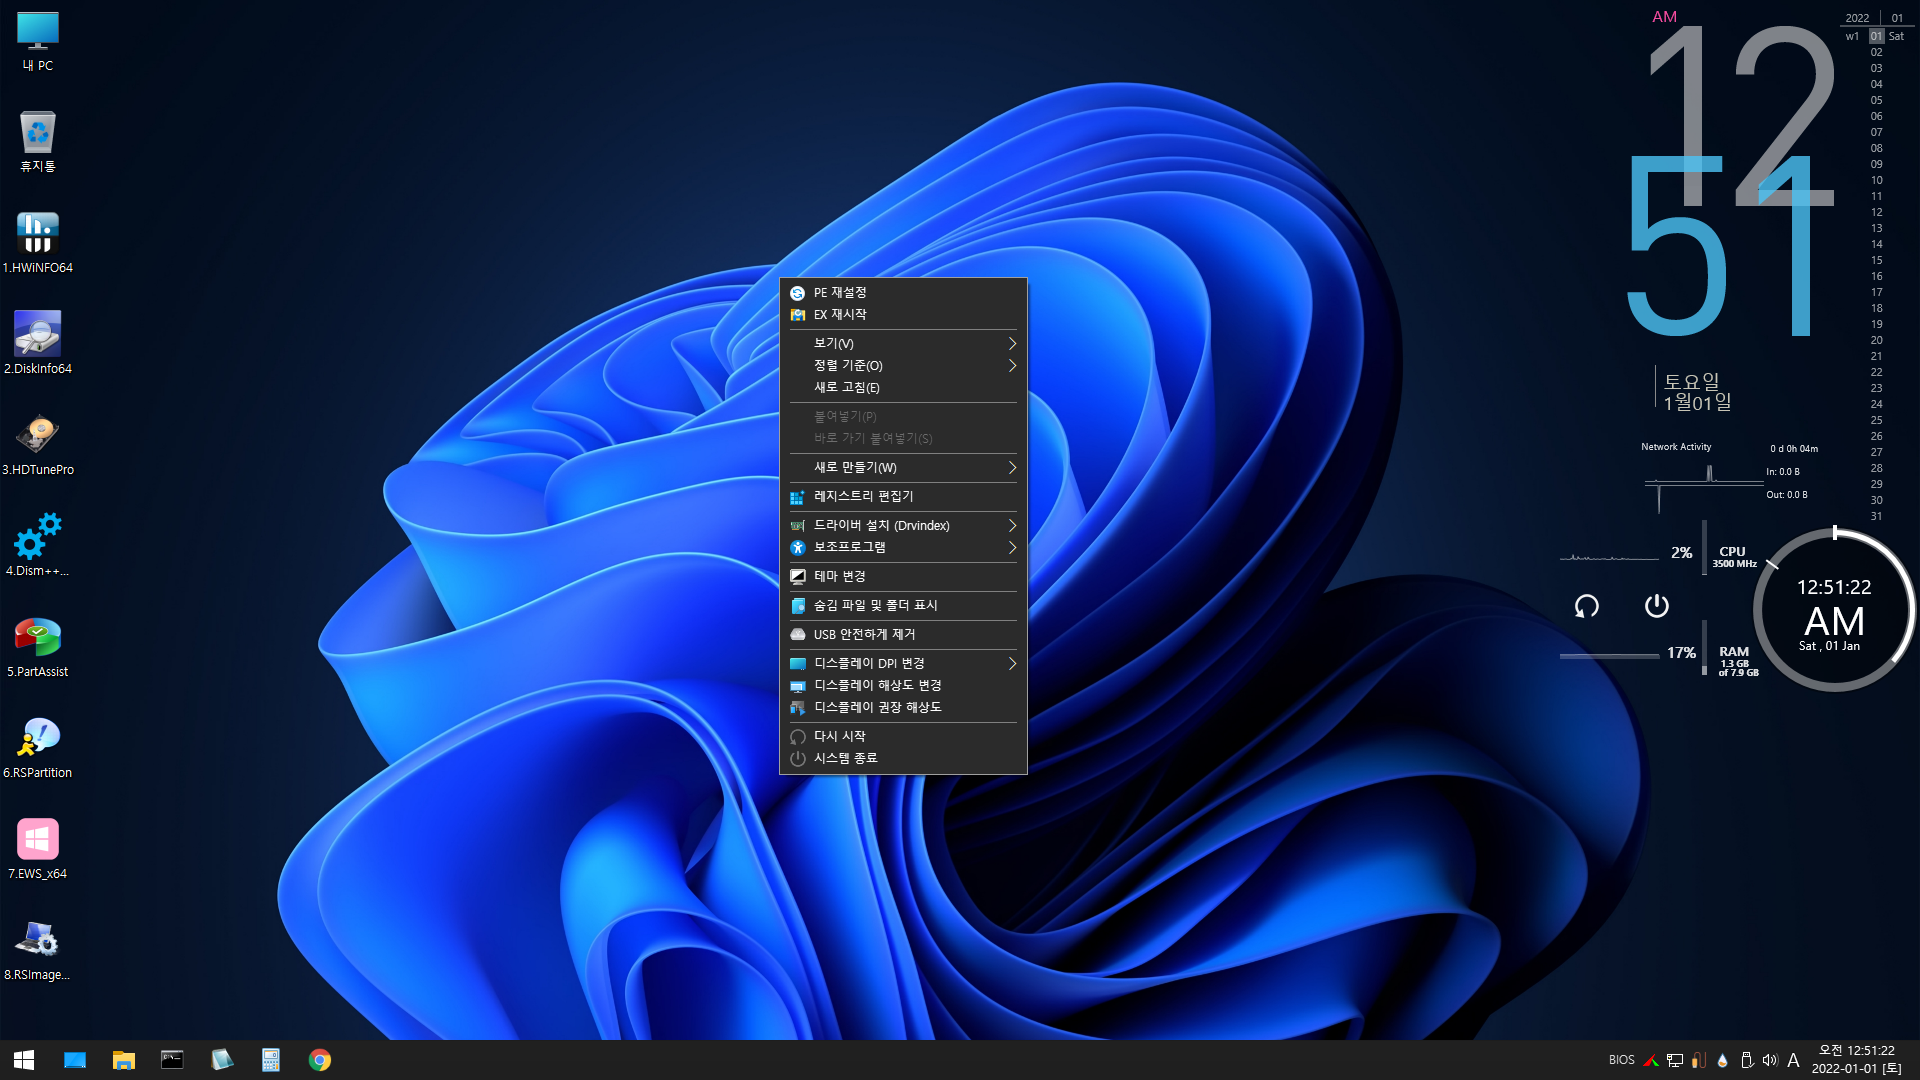Select the 1.HWiNFO64 desktop shortcut
Screen dimensions: 1920x1080
click(38, 242)
